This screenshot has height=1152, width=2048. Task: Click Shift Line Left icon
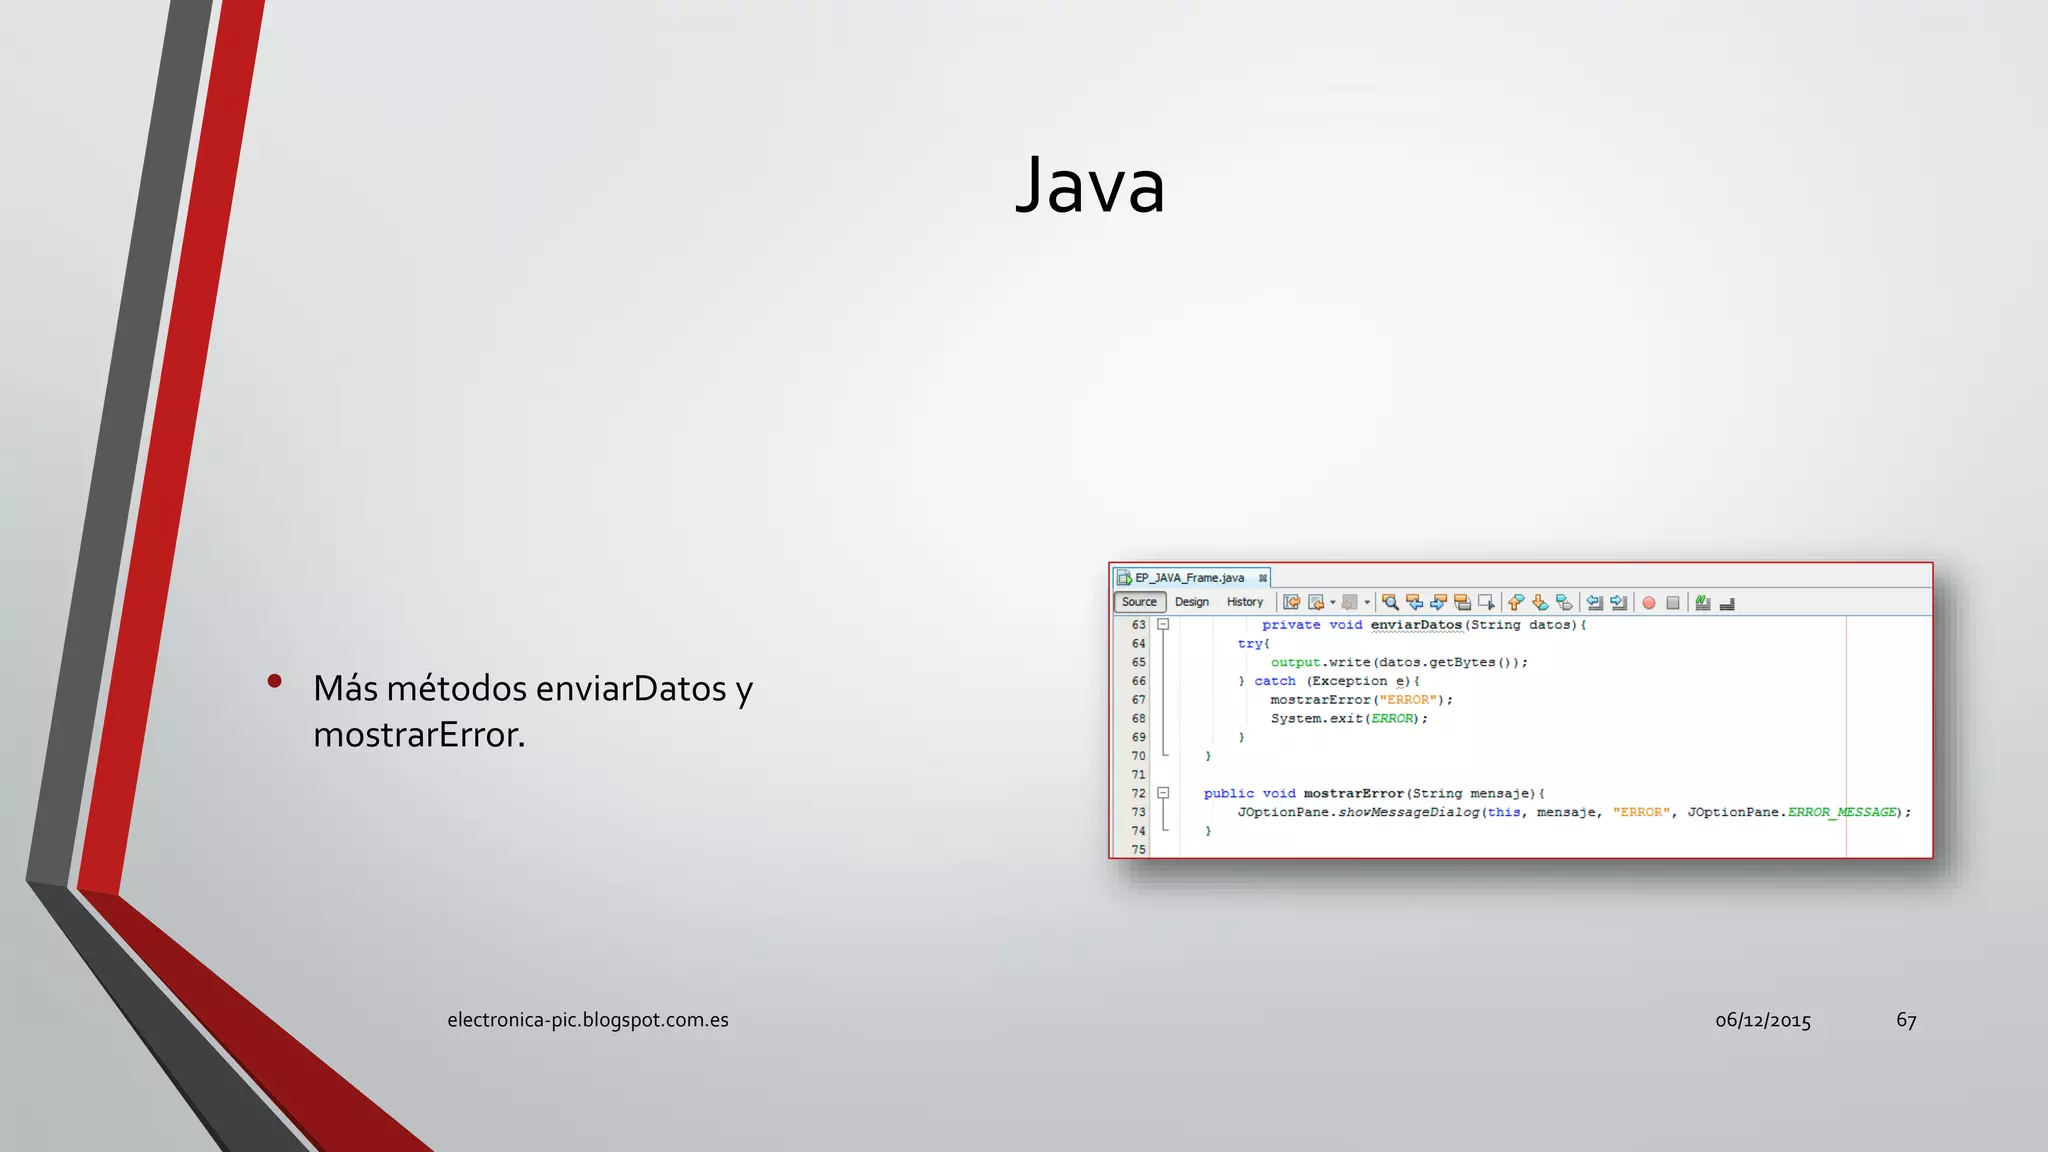point(1595,602)
